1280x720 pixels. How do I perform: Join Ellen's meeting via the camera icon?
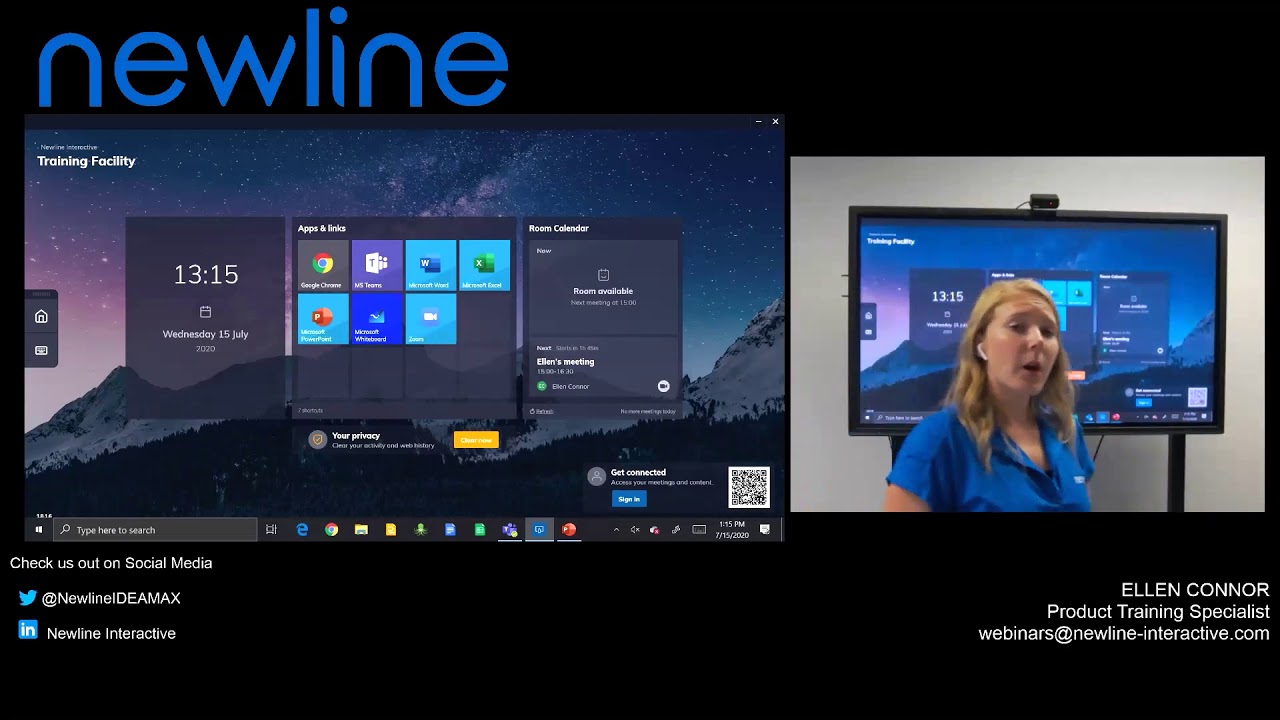point(663,386)
